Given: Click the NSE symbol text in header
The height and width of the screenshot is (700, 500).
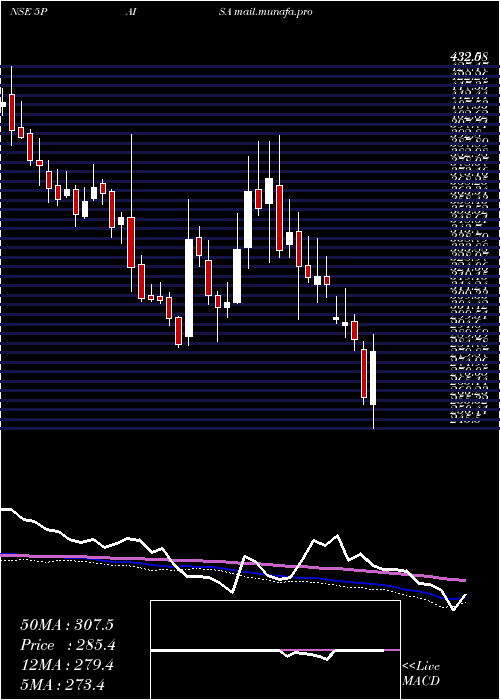Looking at the screenshot, I should [x=20, y=12].
